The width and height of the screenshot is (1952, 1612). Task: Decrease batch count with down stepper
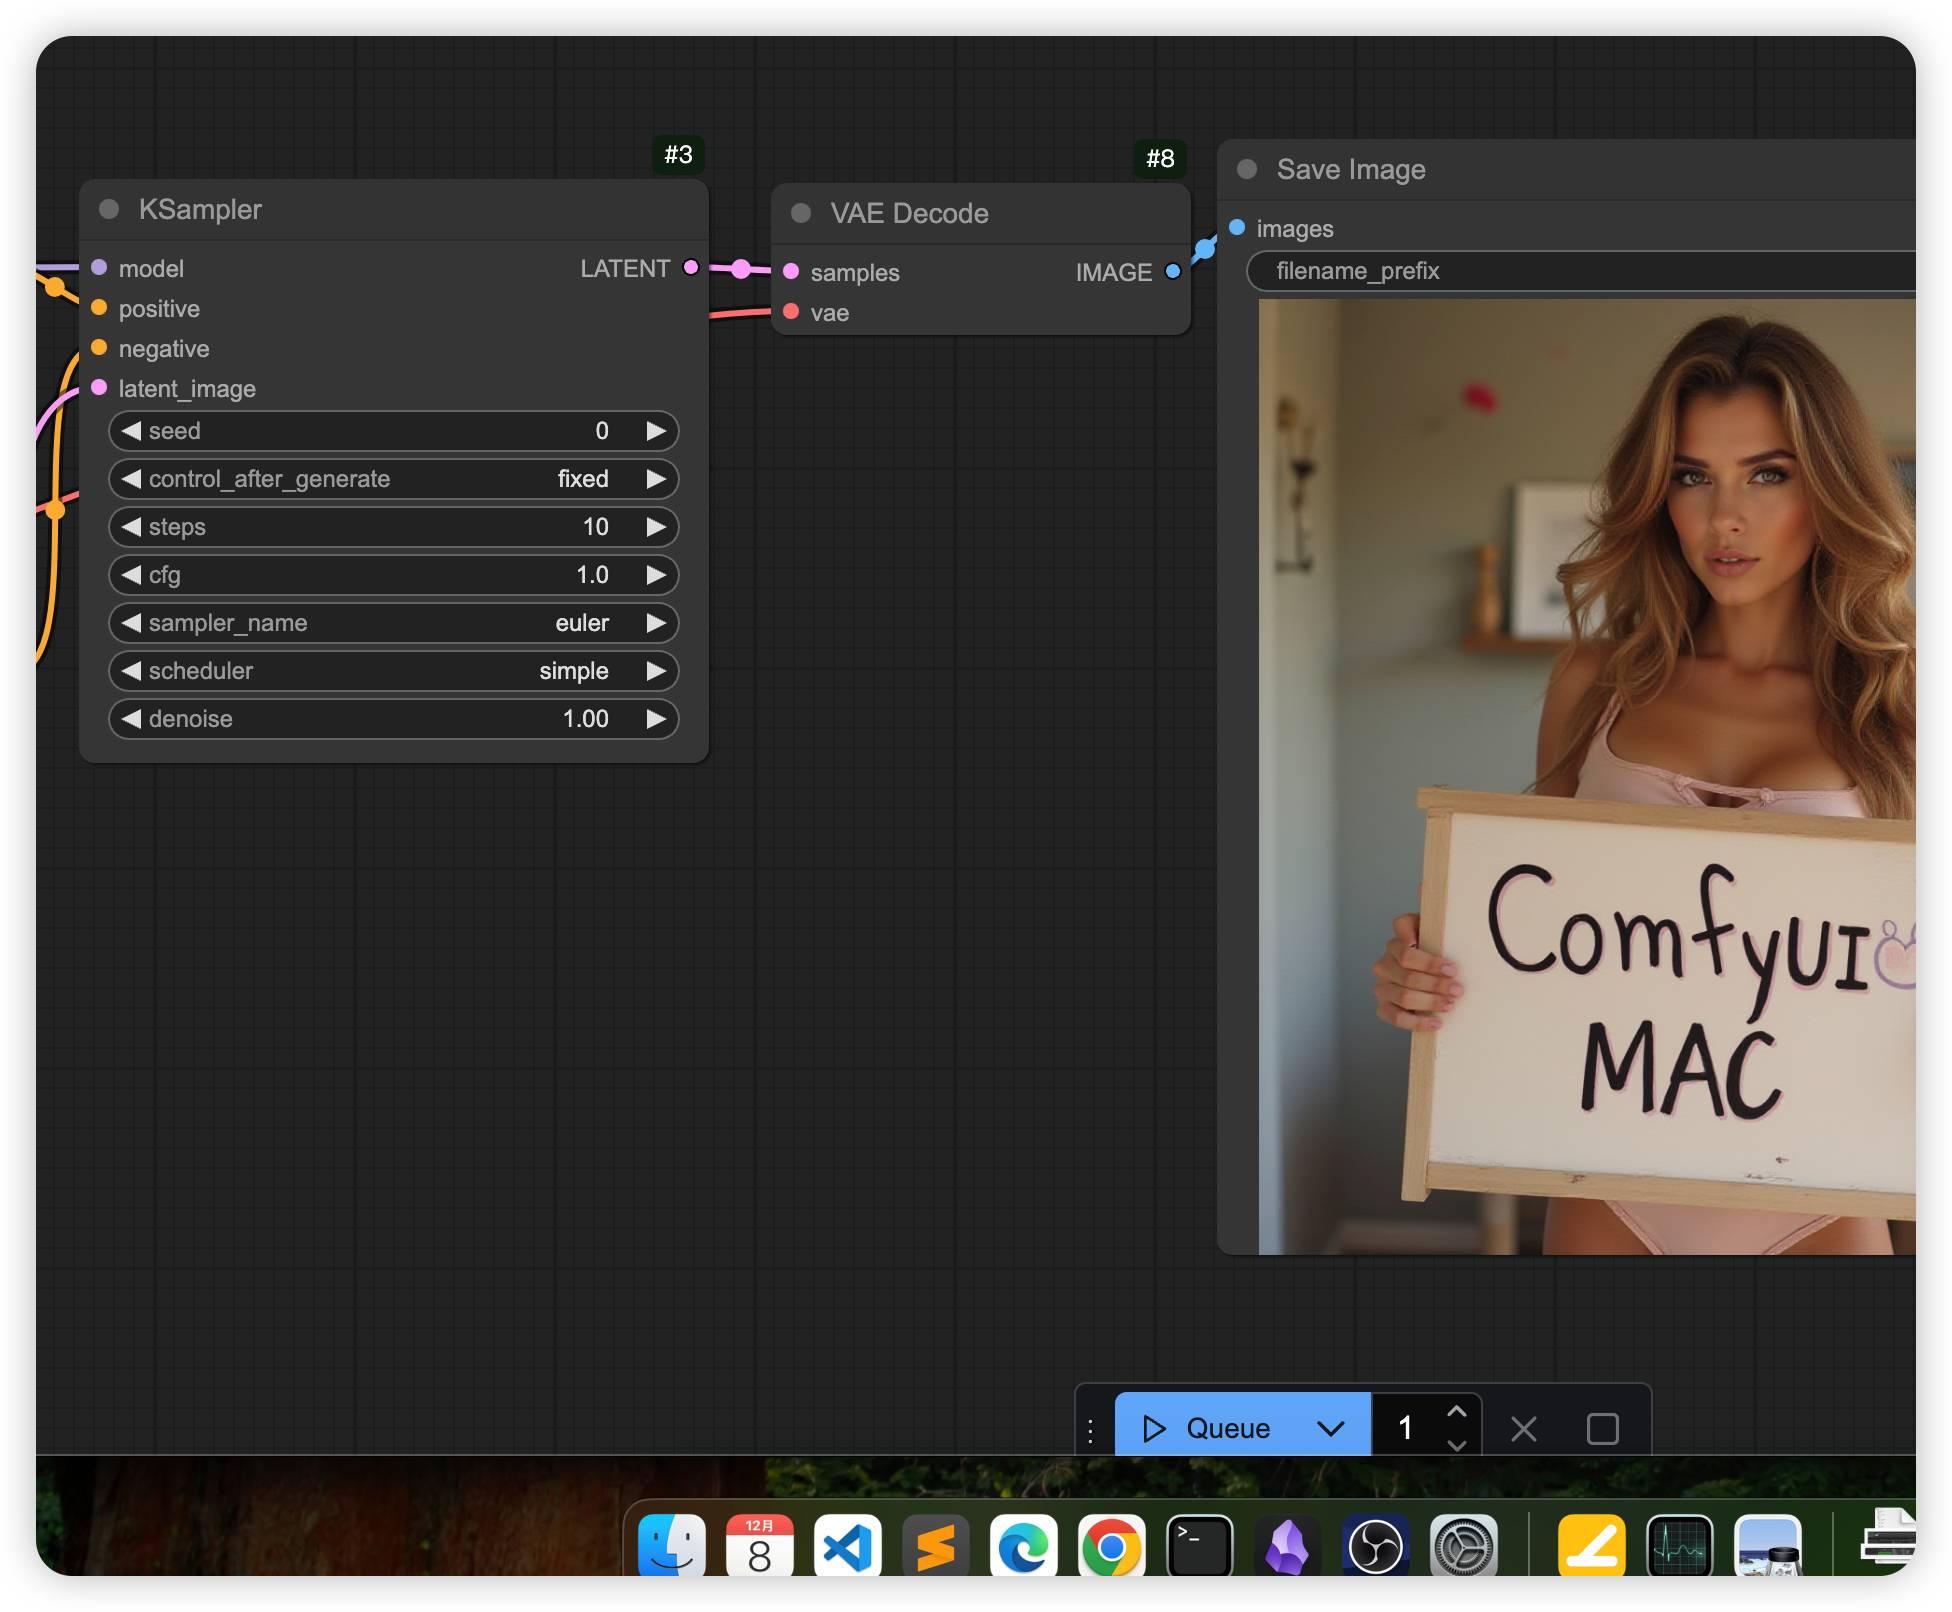coord(1457,1445)
